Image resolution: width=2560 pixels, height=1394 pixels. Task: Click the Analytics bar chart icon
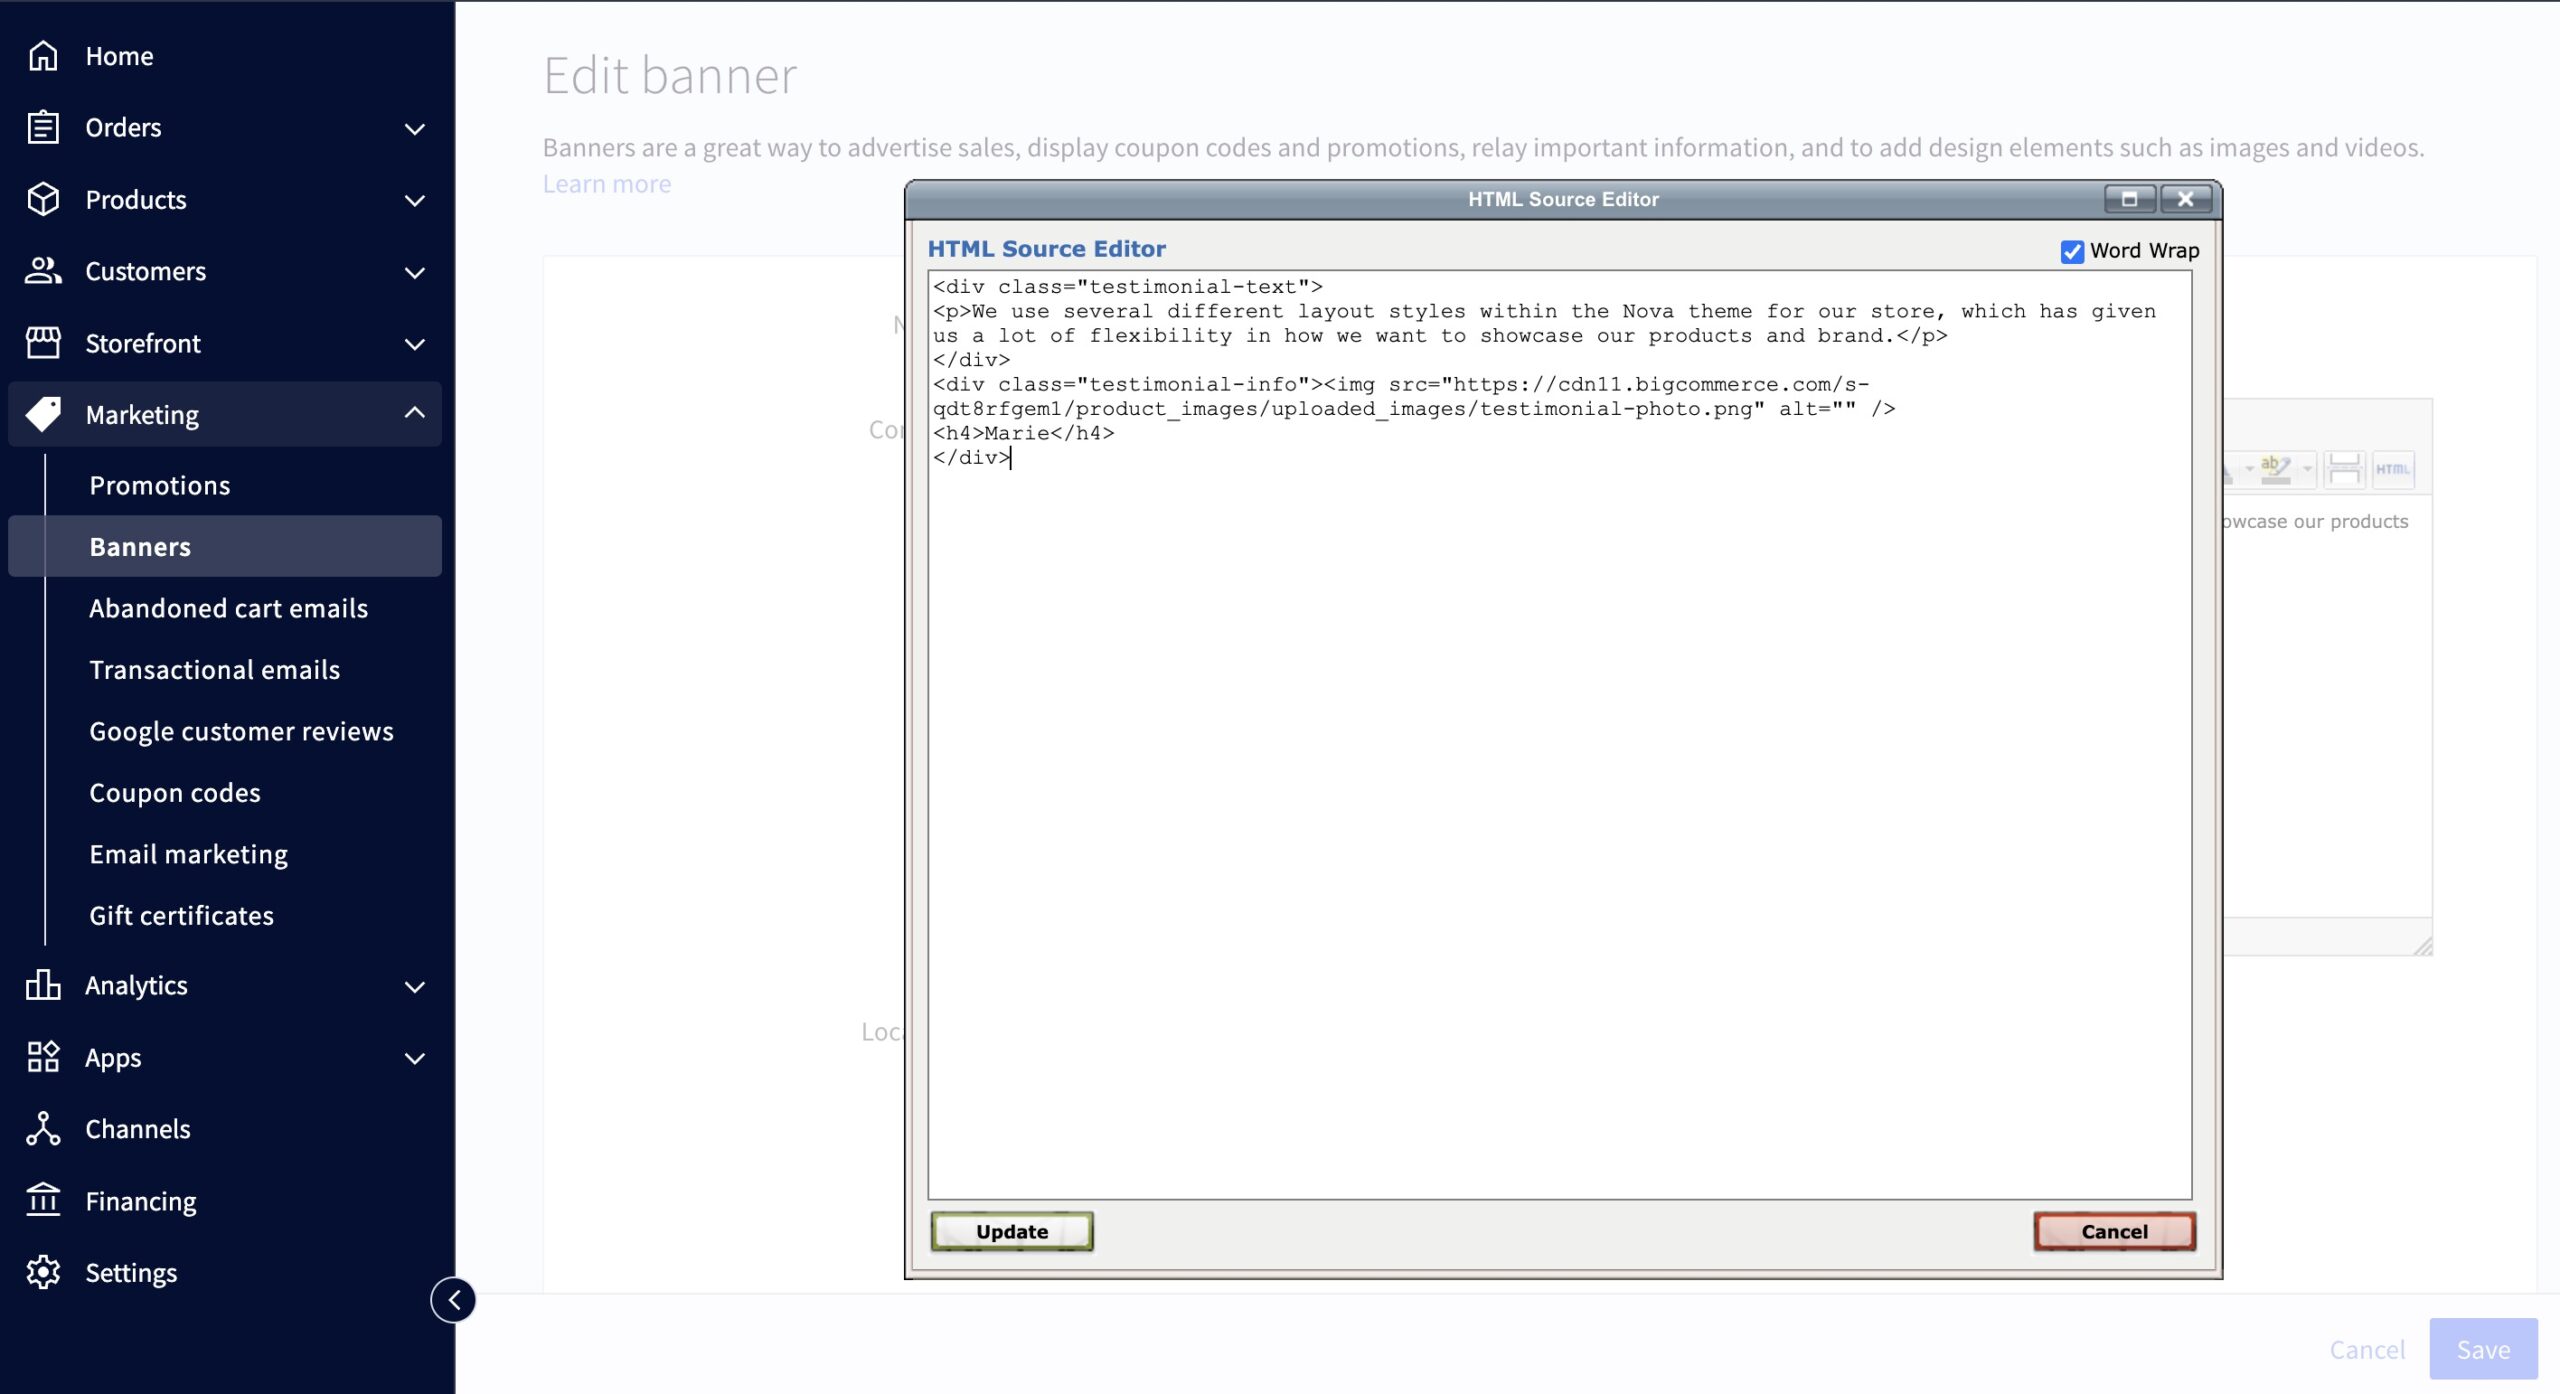pos(43,985)
